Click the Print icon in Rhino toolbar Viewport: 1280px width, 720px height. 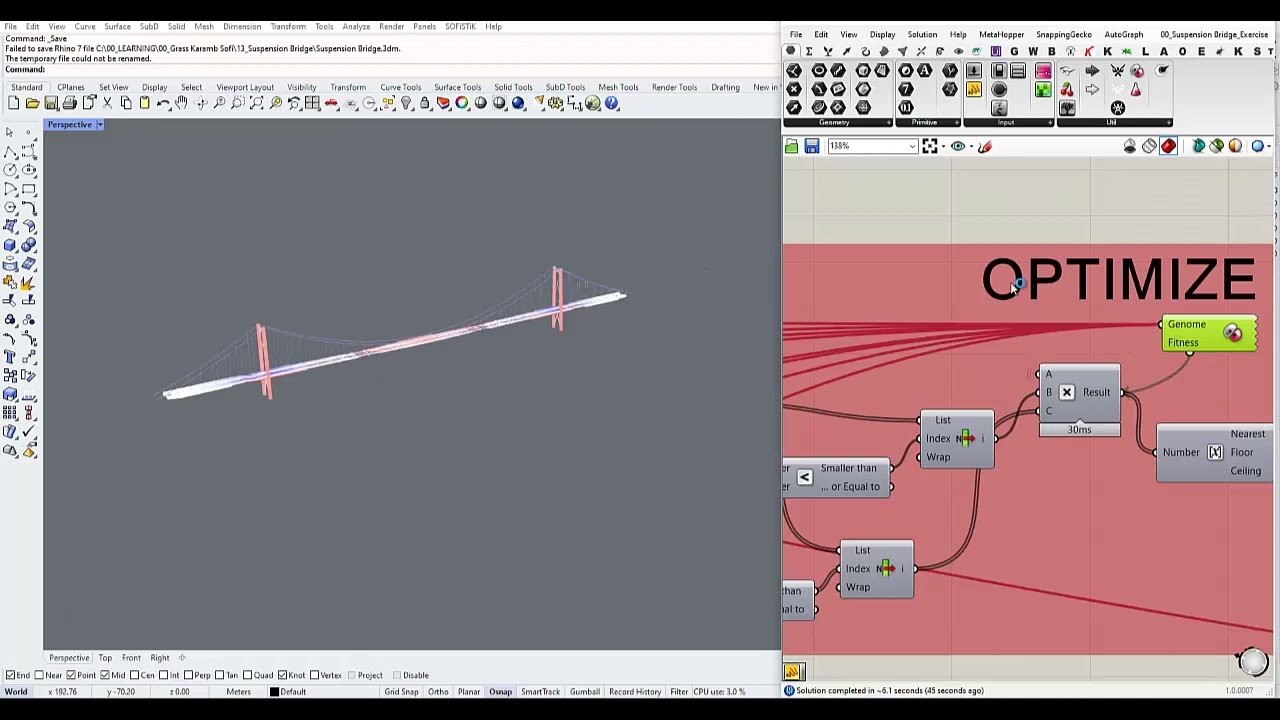coord(70,103)
